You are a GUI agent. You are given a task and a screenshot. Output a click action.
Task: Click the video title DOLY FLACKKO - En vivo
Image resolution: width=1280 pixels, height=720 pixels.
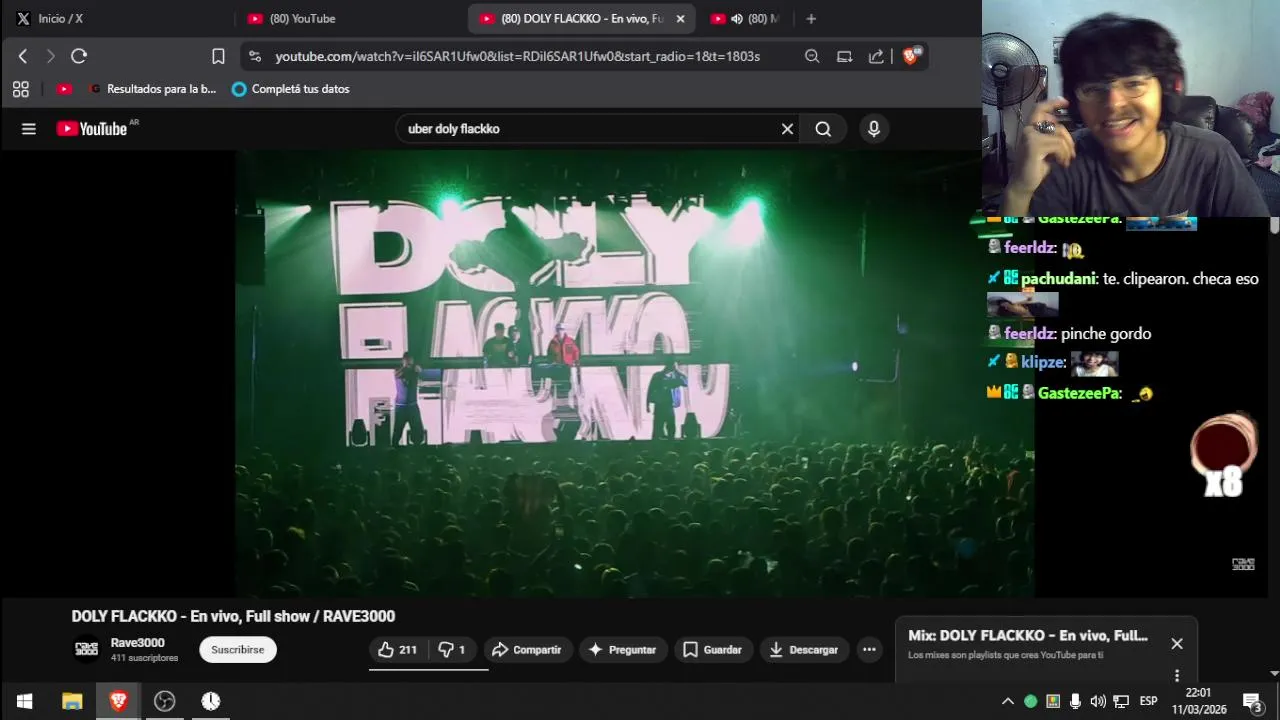pyautogui.click(x=233, y=616)
